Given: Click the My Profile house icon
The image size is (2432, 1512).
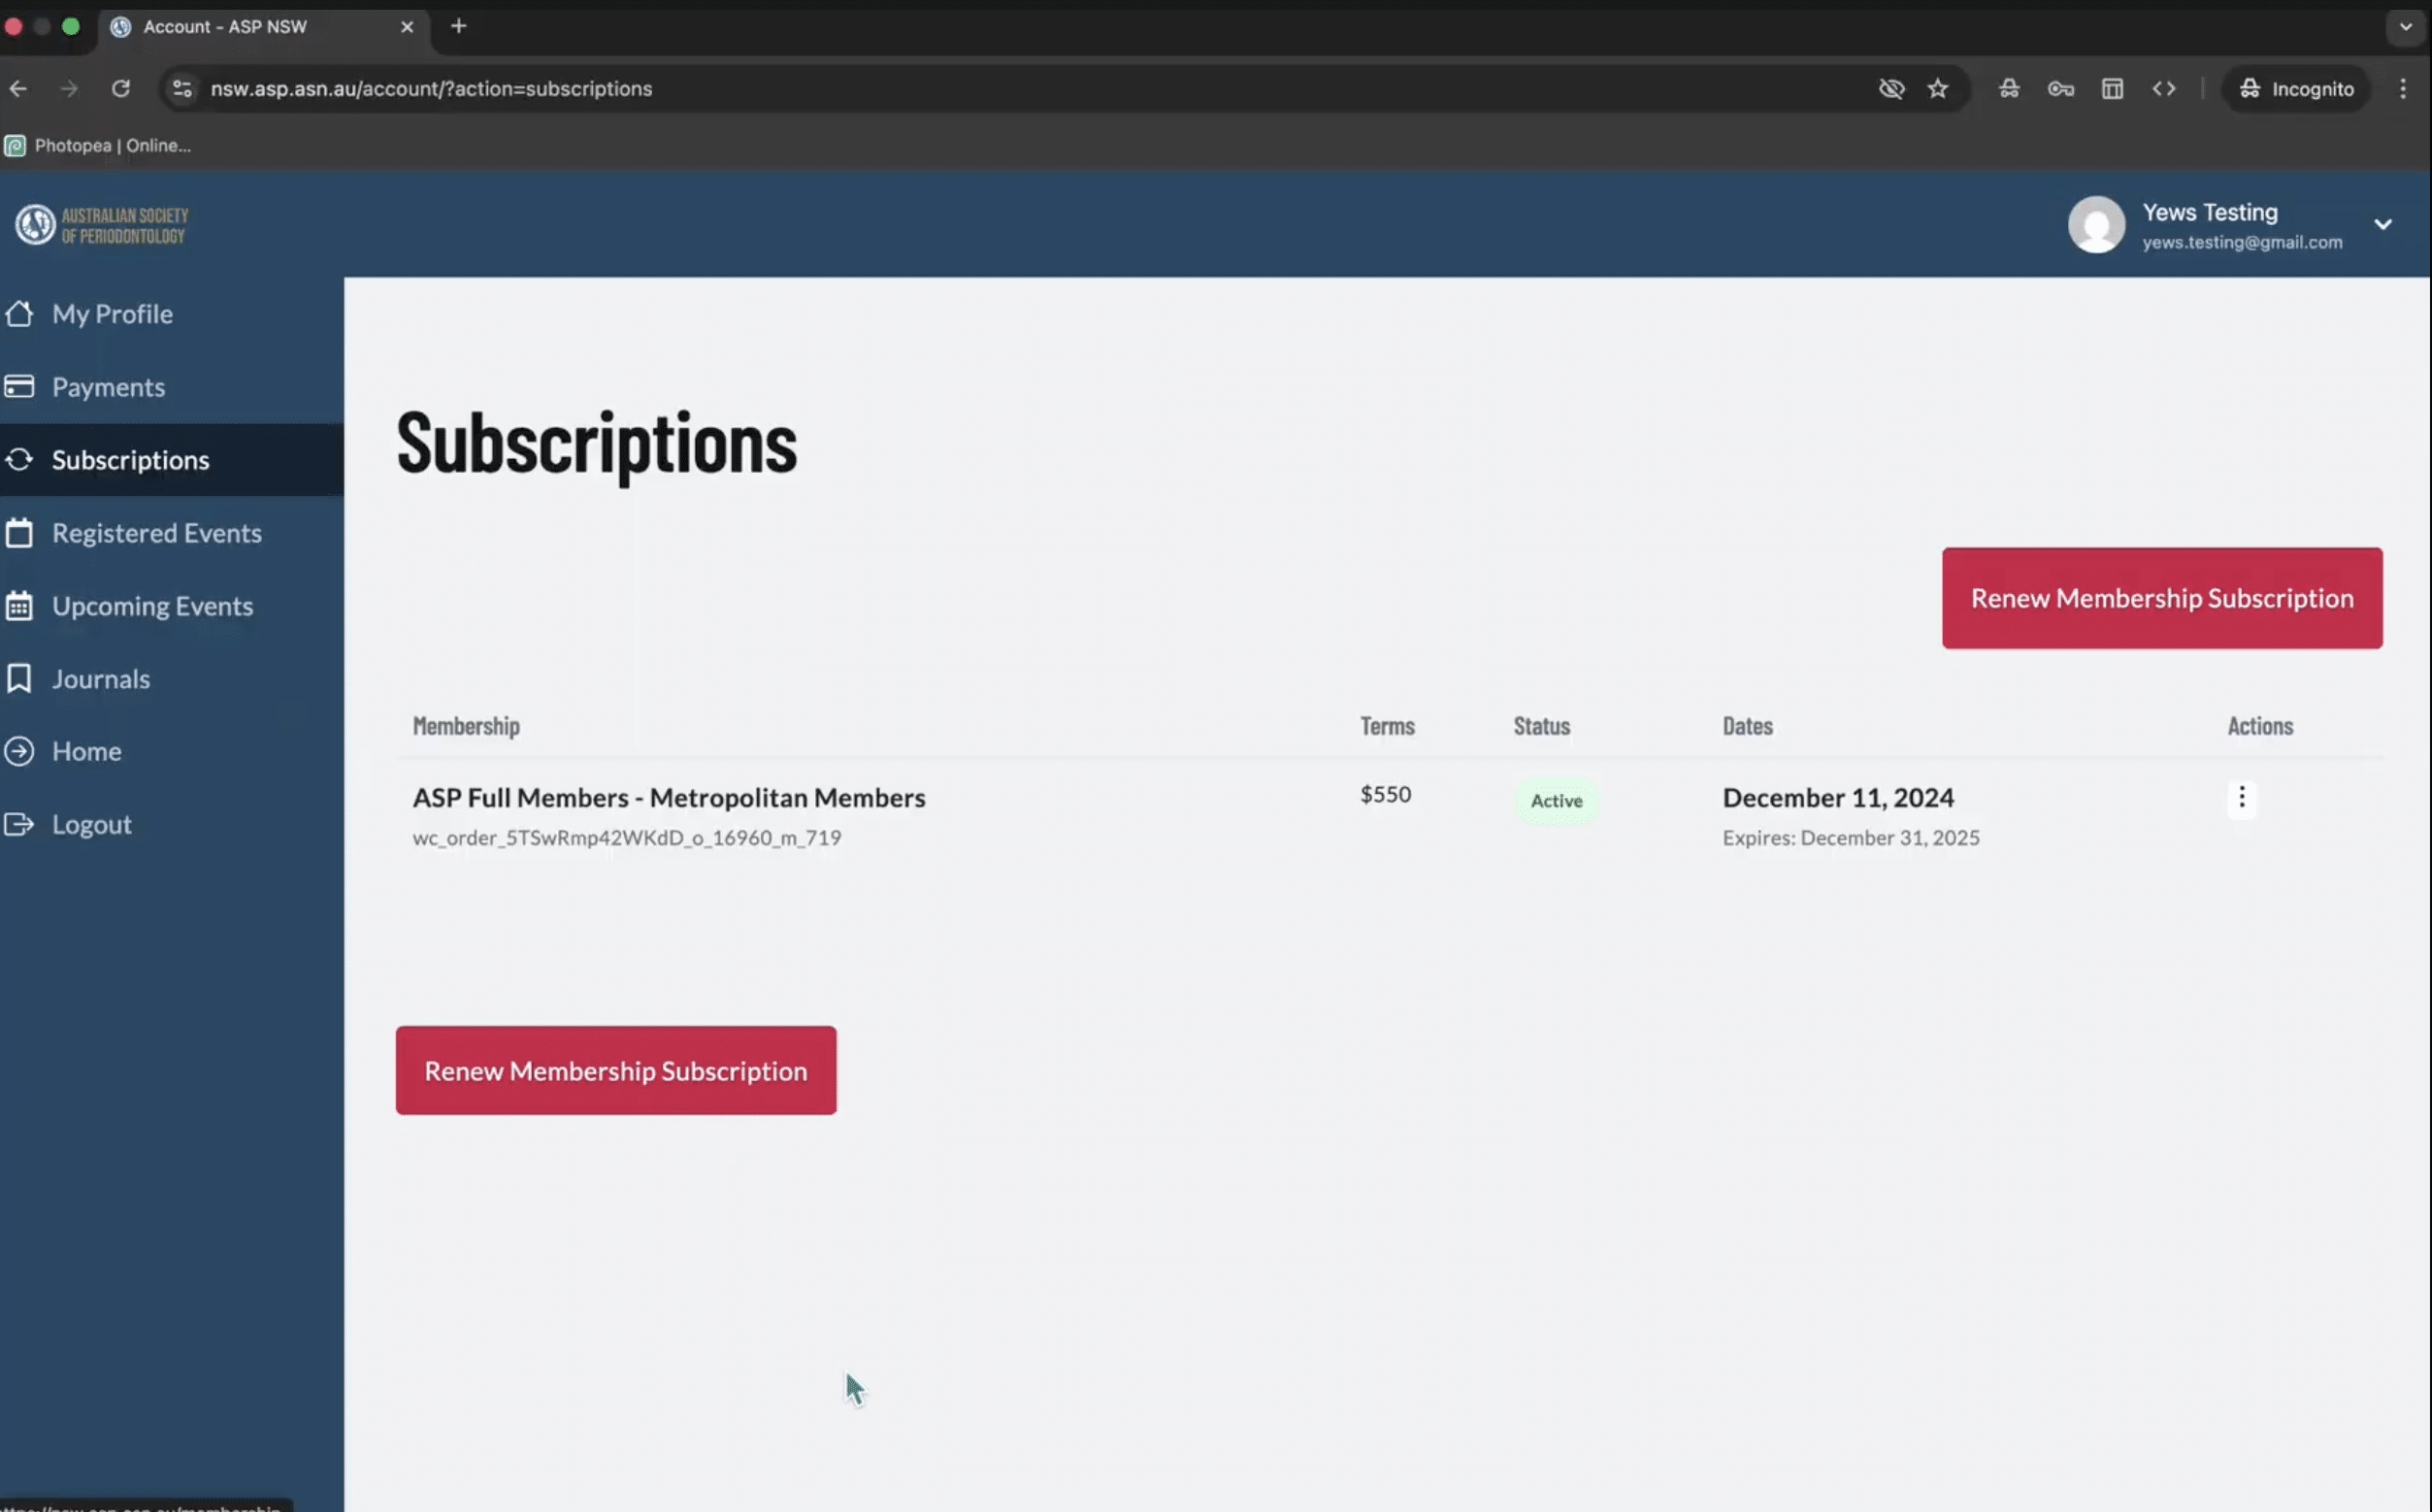Looking at the screenshot, I should pos(19,314).
